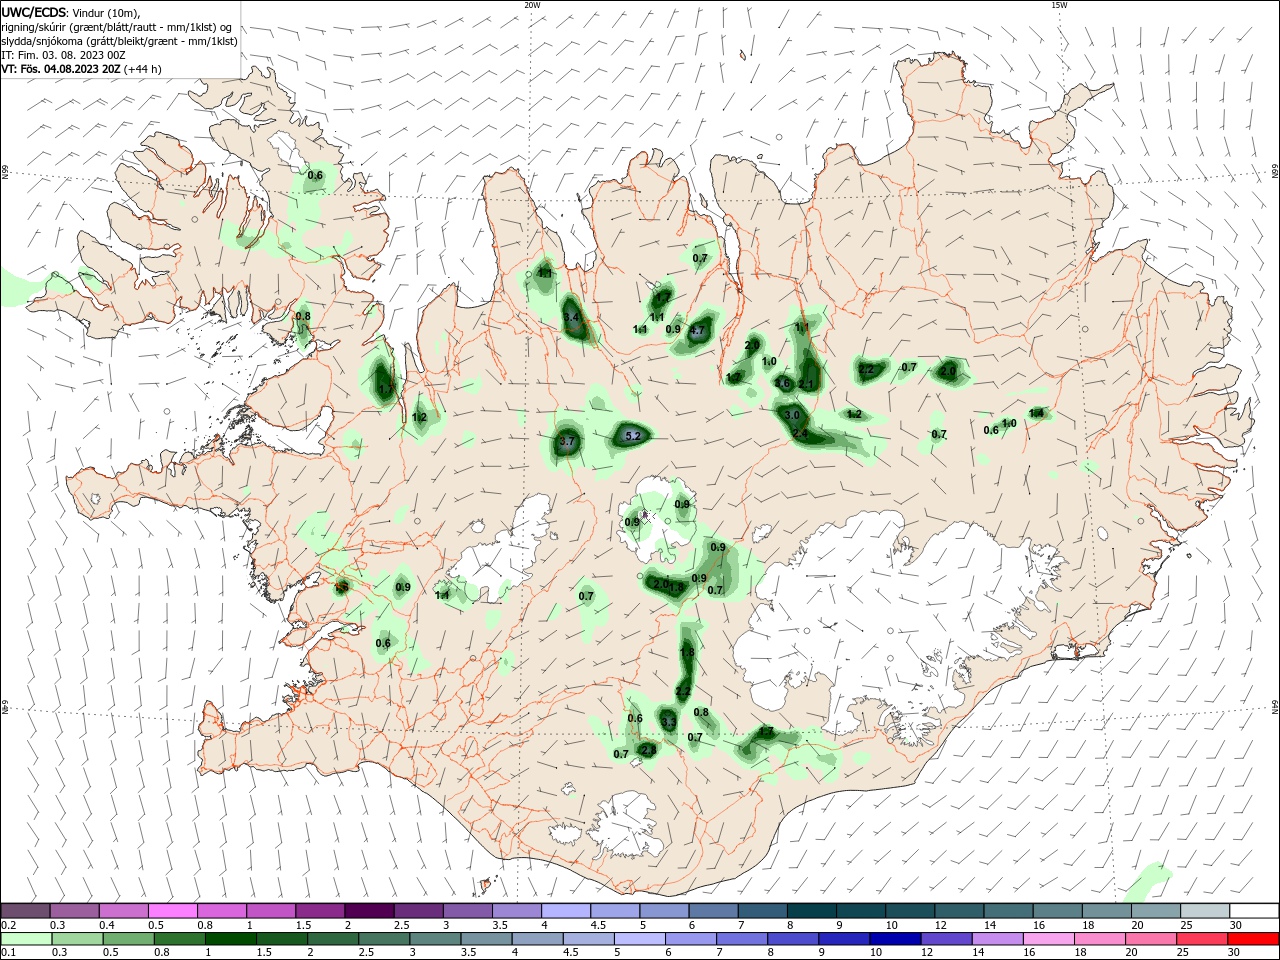Image resolution: width=1280 pixels, height=960 pixels.
Task: Click the 'VT: Fös. 04.08.2023 20Z' valid time
Action: tap(61, 69)
